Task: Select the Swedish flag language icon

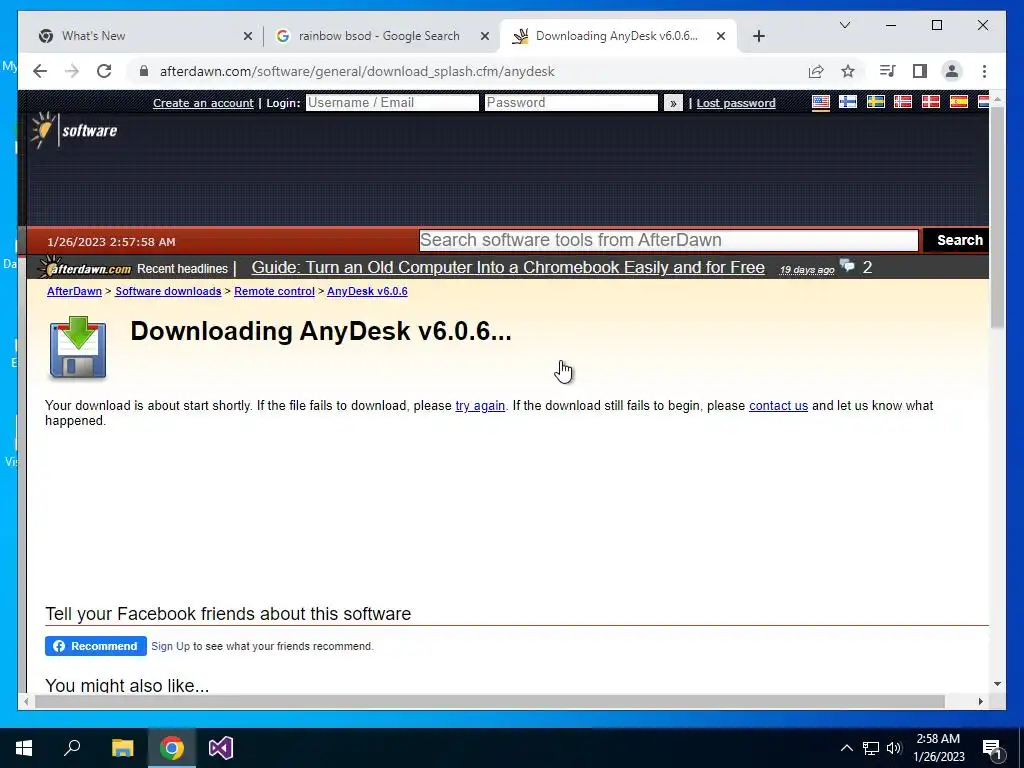Action: (x=876, y=102)
